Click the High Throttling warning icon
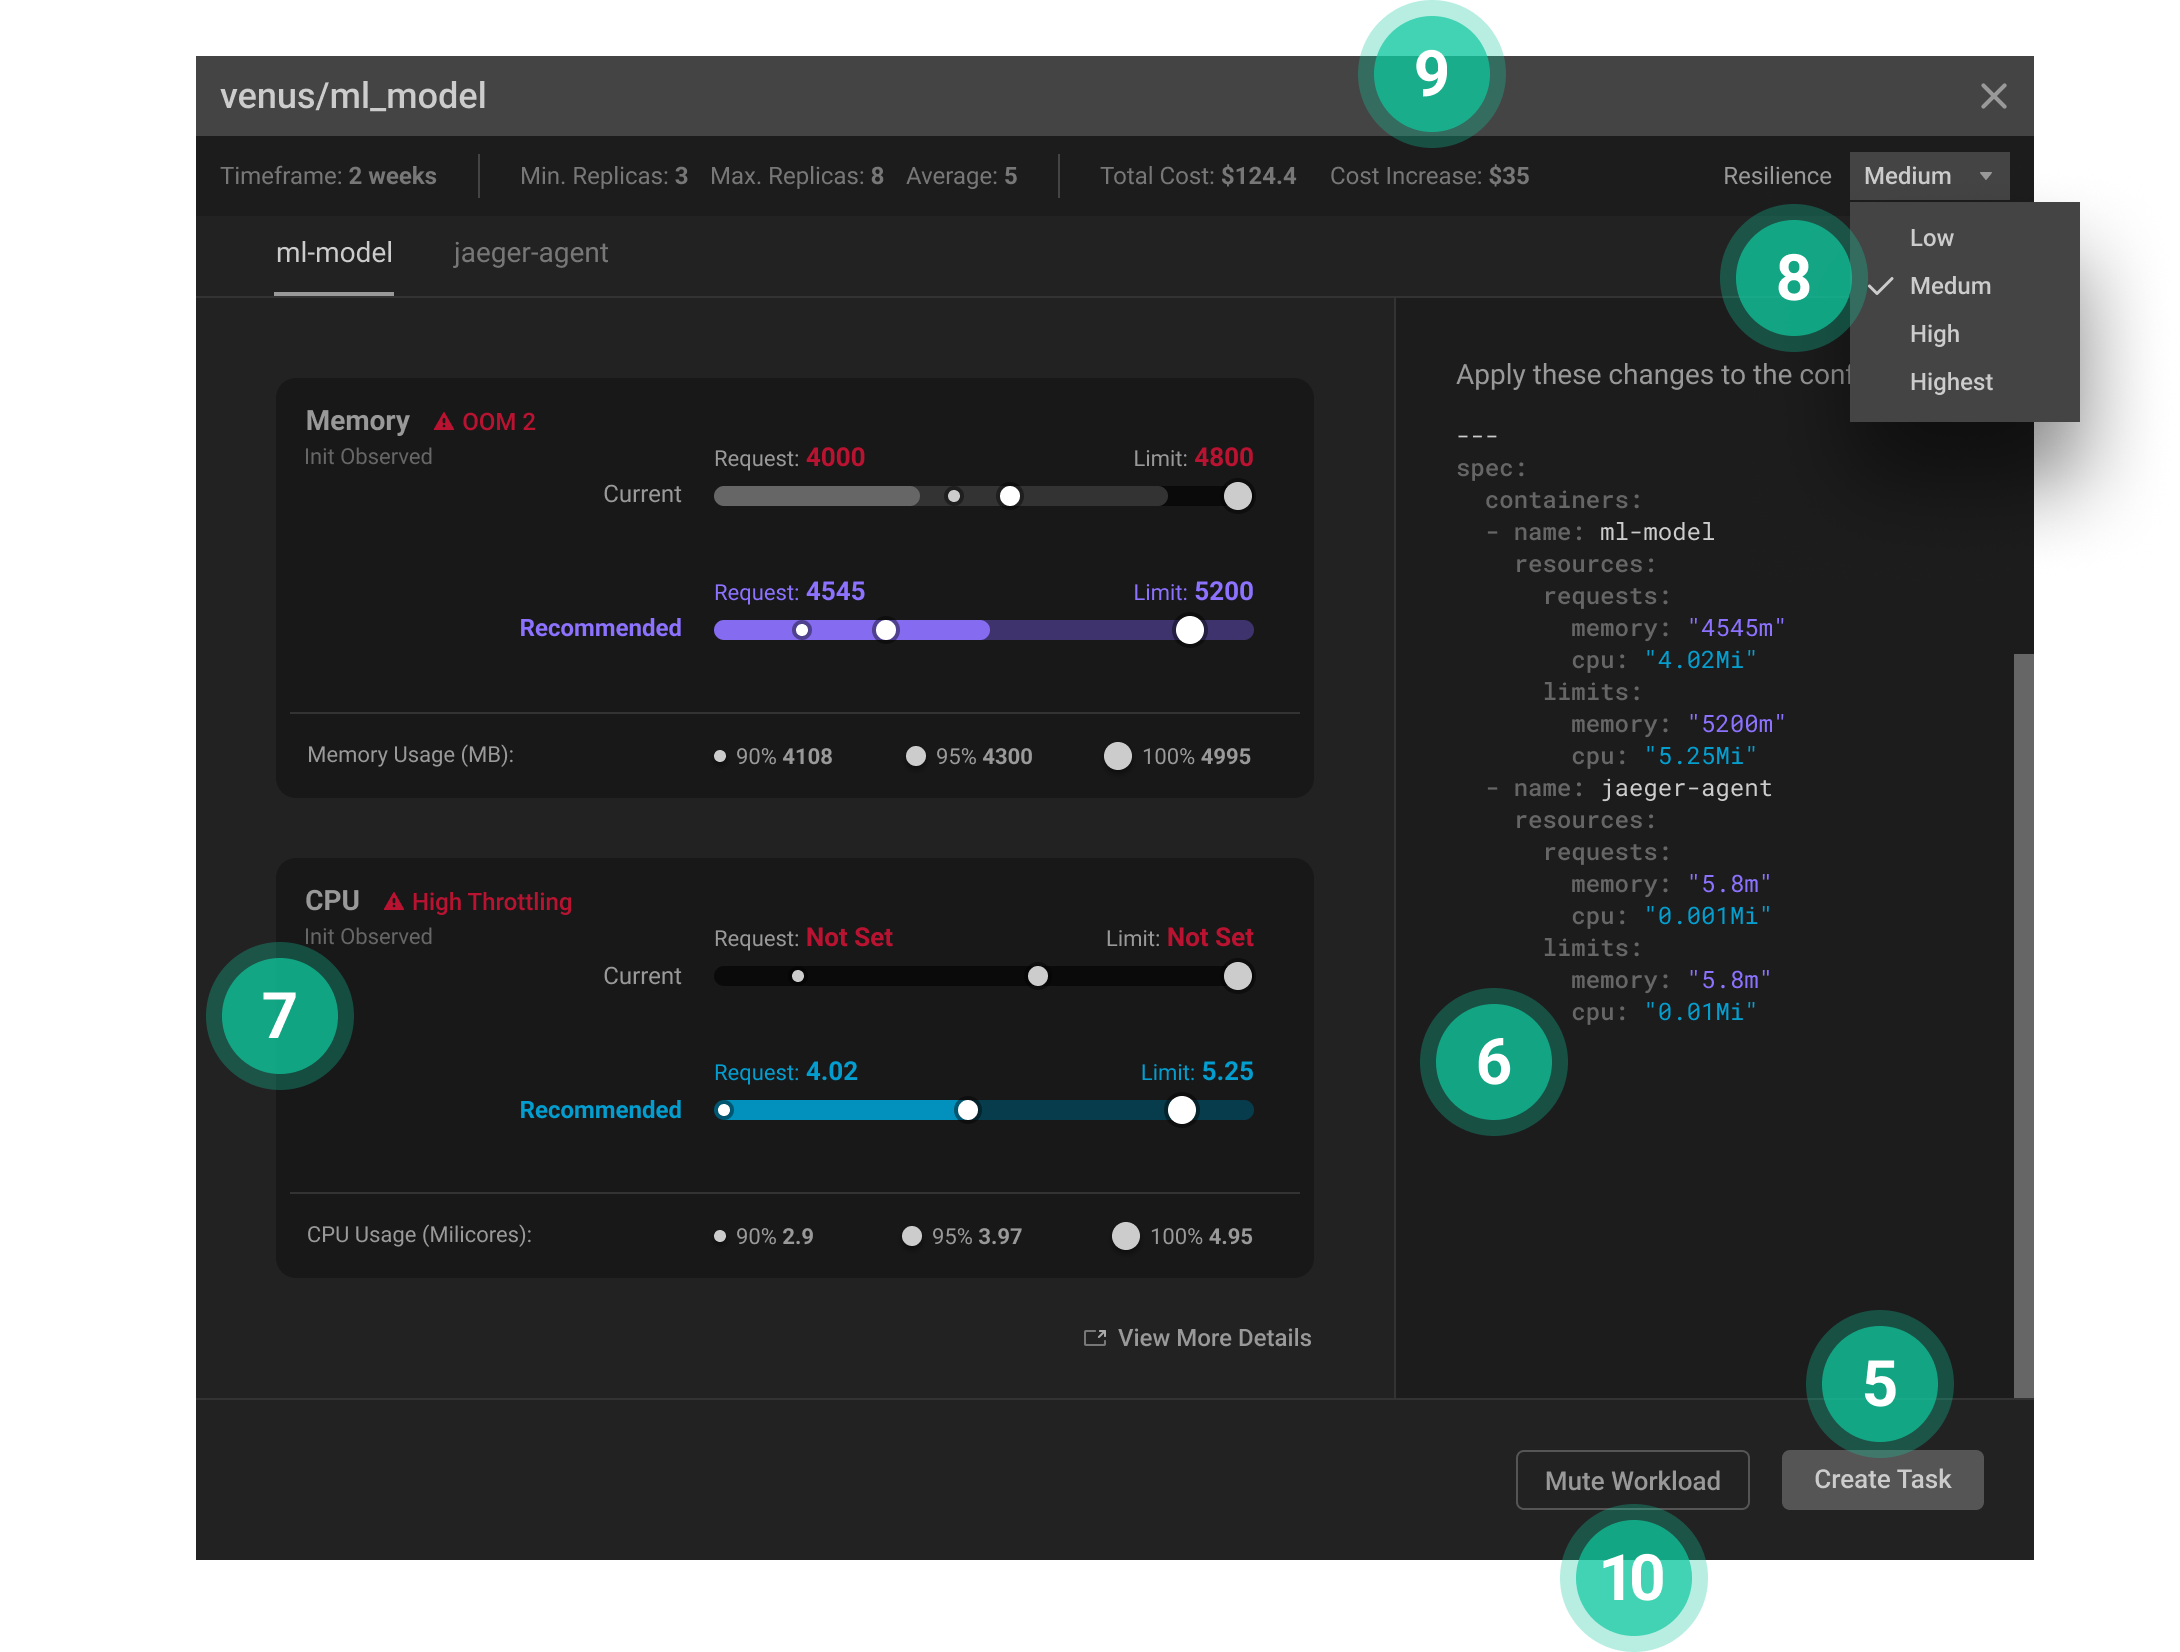The image size is (2180, 1652). [394, 902]
